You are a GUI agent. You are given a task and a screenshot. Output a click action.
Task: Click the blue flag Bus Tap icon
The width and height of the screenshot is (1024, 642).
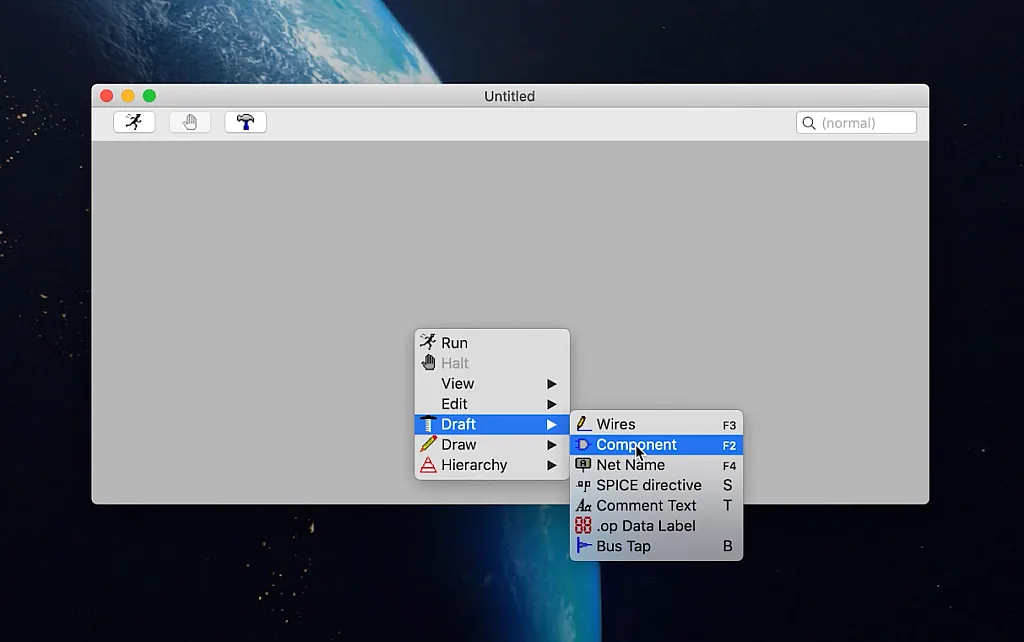(583, 546)
